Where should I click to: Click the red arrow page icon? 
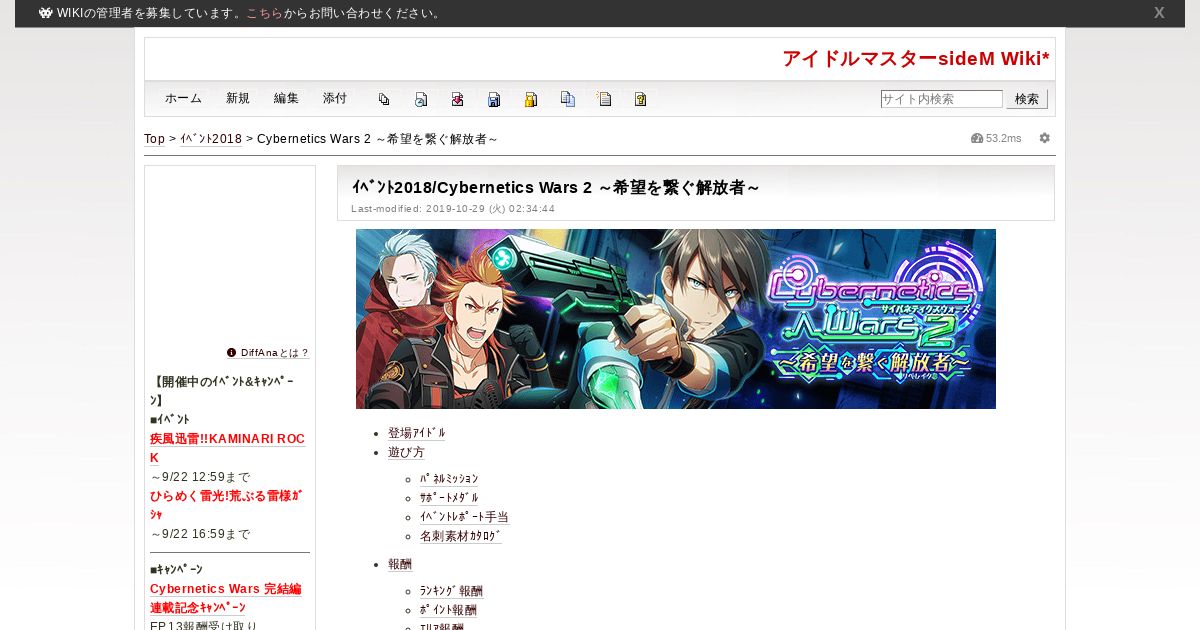[457, 99]
